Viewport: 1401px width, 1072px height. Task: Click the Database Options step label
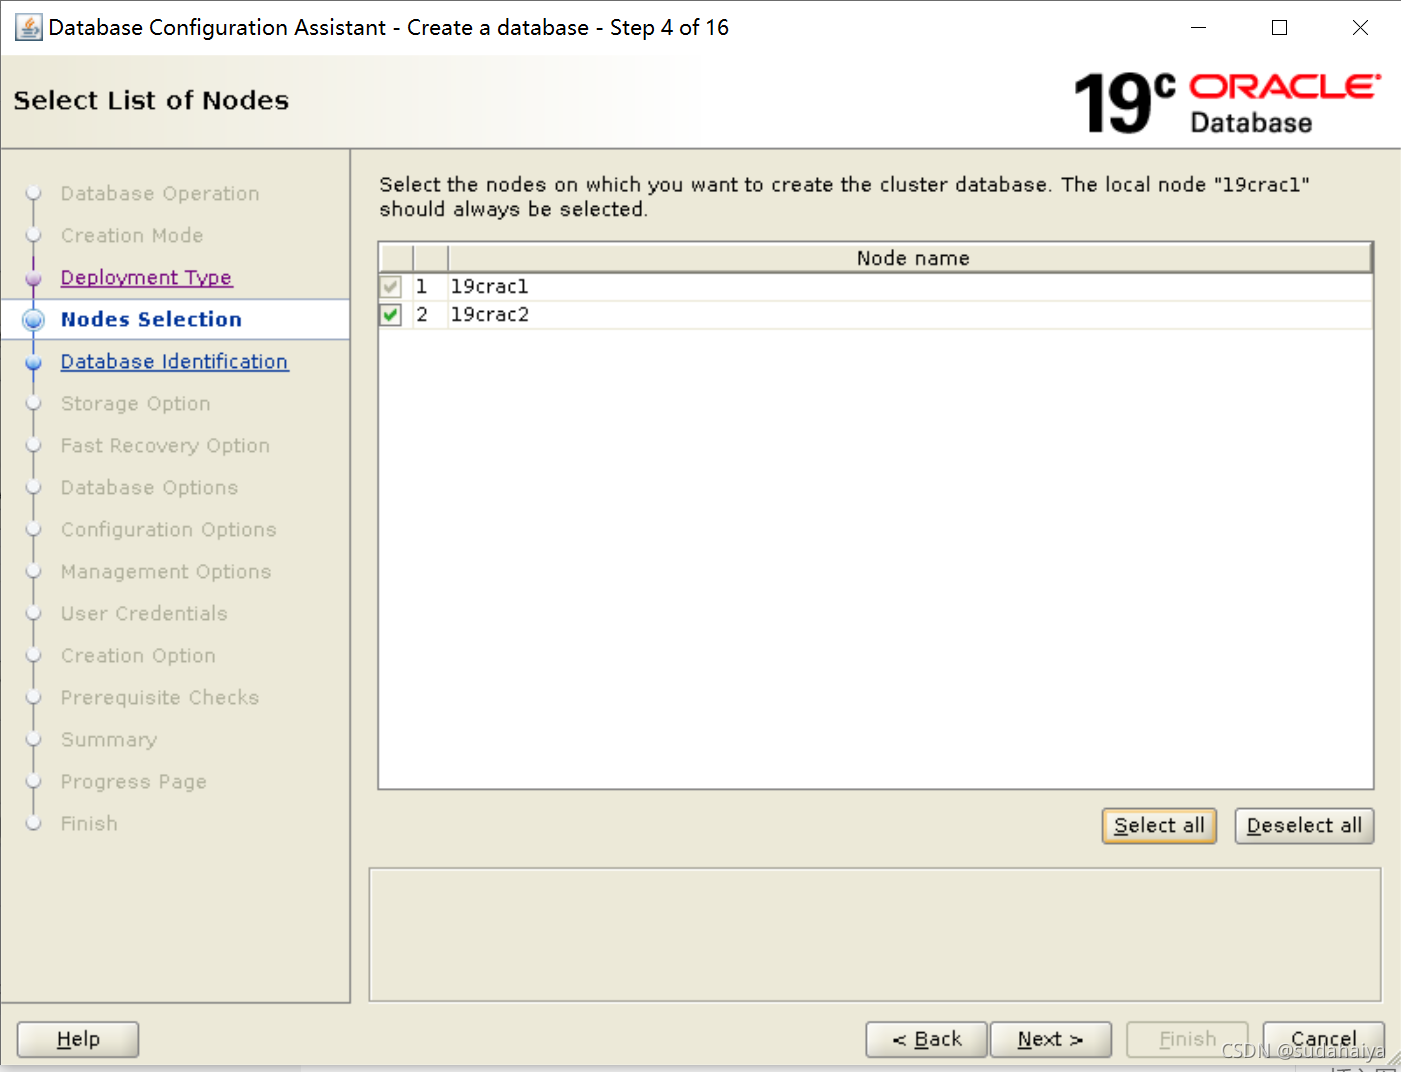pyautogui.click(x=149, y=487)
